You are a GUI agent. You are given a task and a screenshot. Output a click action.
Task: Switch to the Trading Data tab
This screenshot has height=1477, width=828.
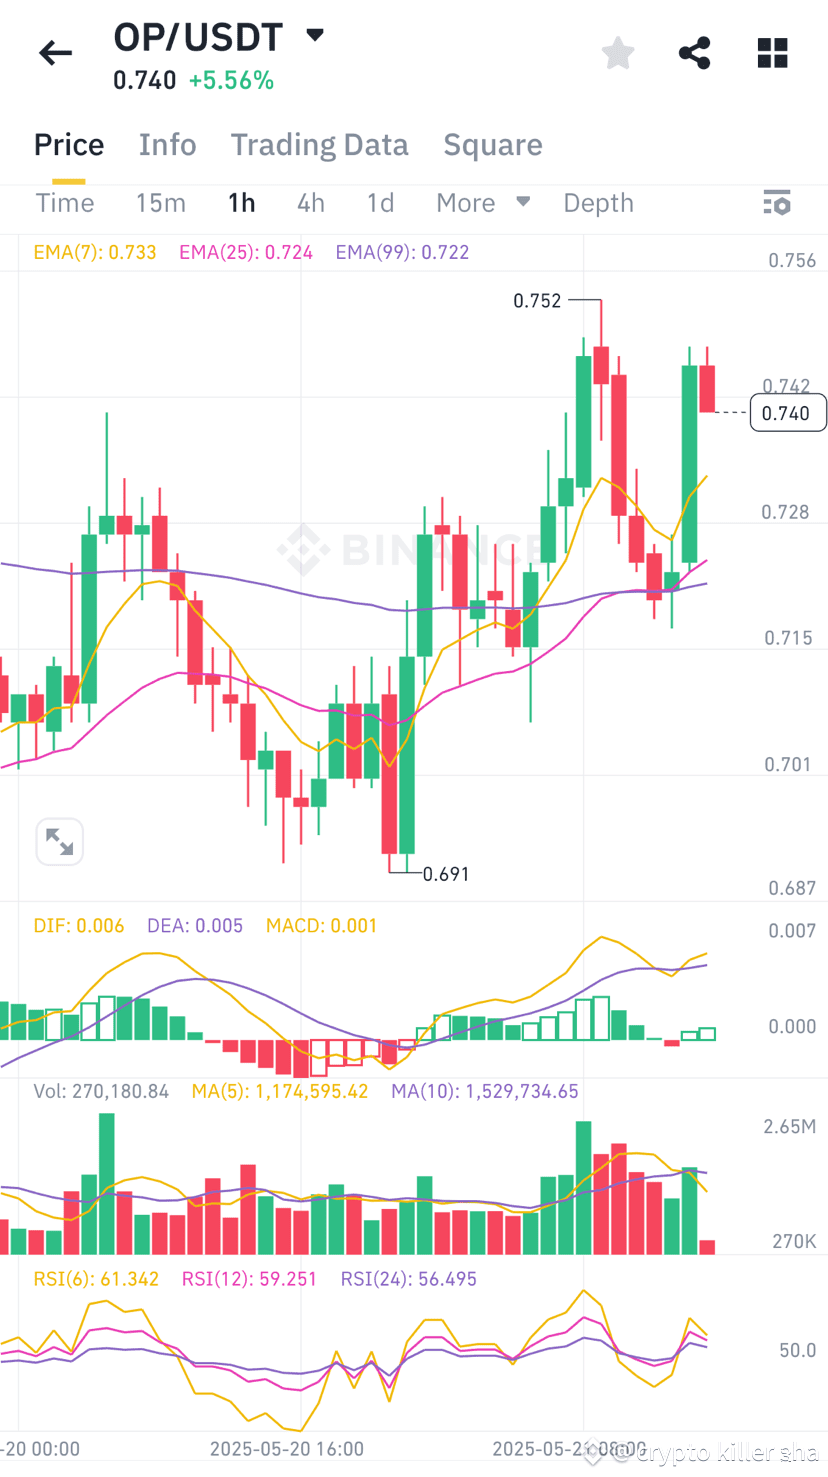(x=320, y=144)
